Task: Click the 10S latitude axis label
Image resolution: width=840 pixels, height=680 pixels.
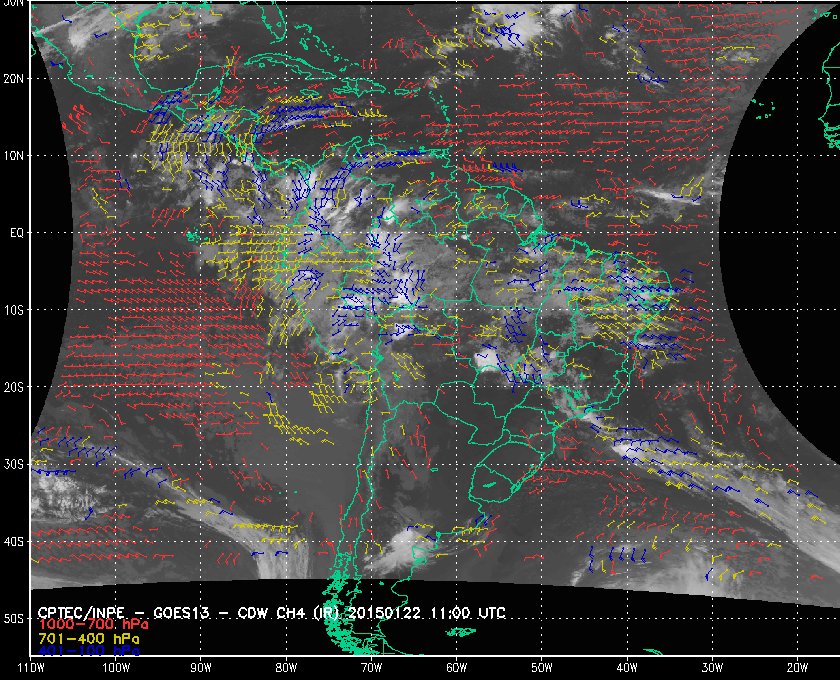Action: tap(13, 310)
